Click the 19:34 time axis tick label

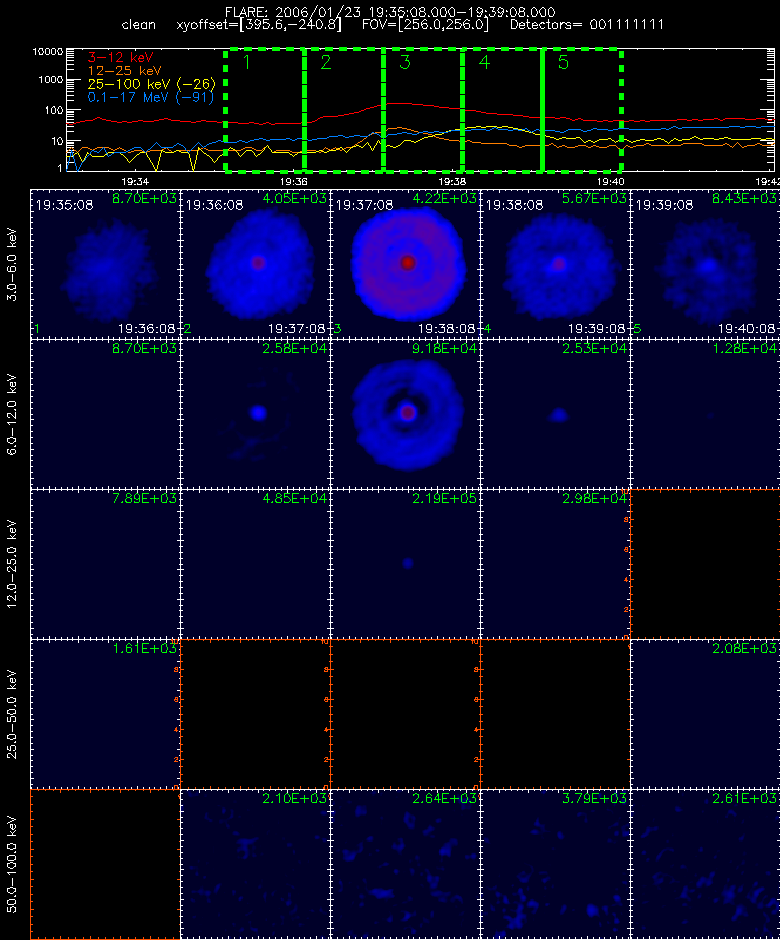pos(135,182)
